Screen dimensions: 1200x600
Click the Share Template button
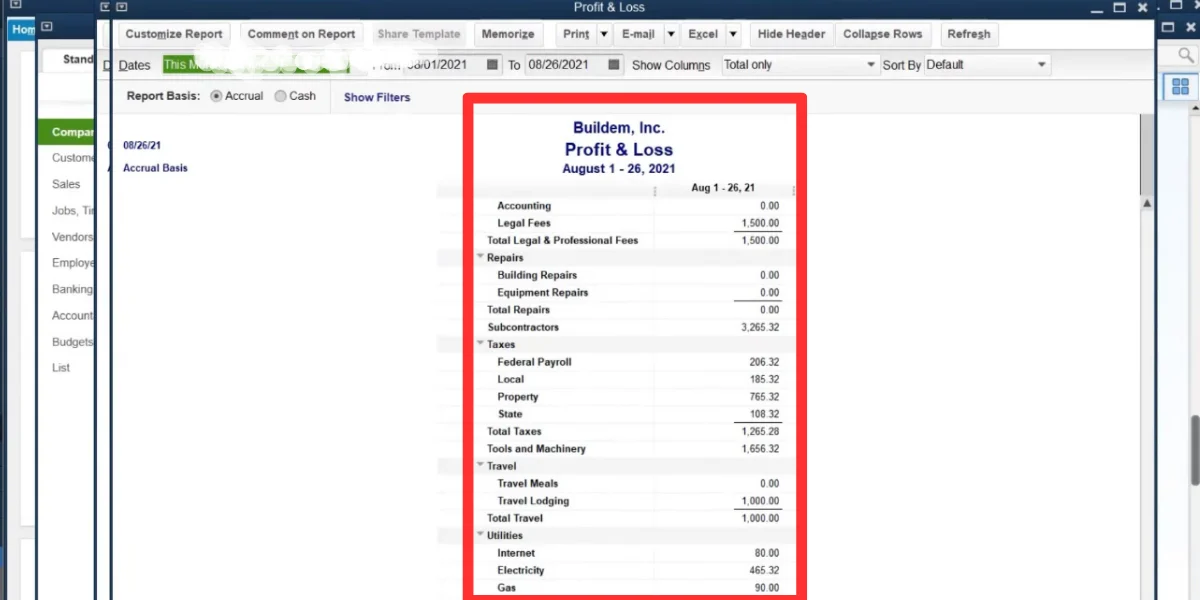pyautogui.click(x=418, y=34)
